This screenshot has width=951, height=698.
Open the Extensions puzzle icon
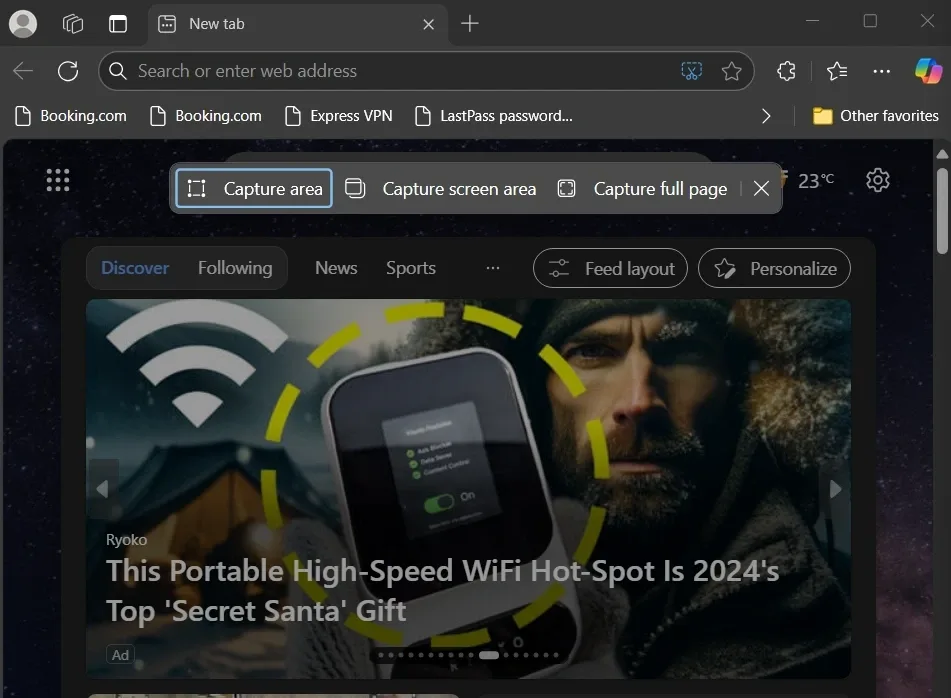[786, 71]
